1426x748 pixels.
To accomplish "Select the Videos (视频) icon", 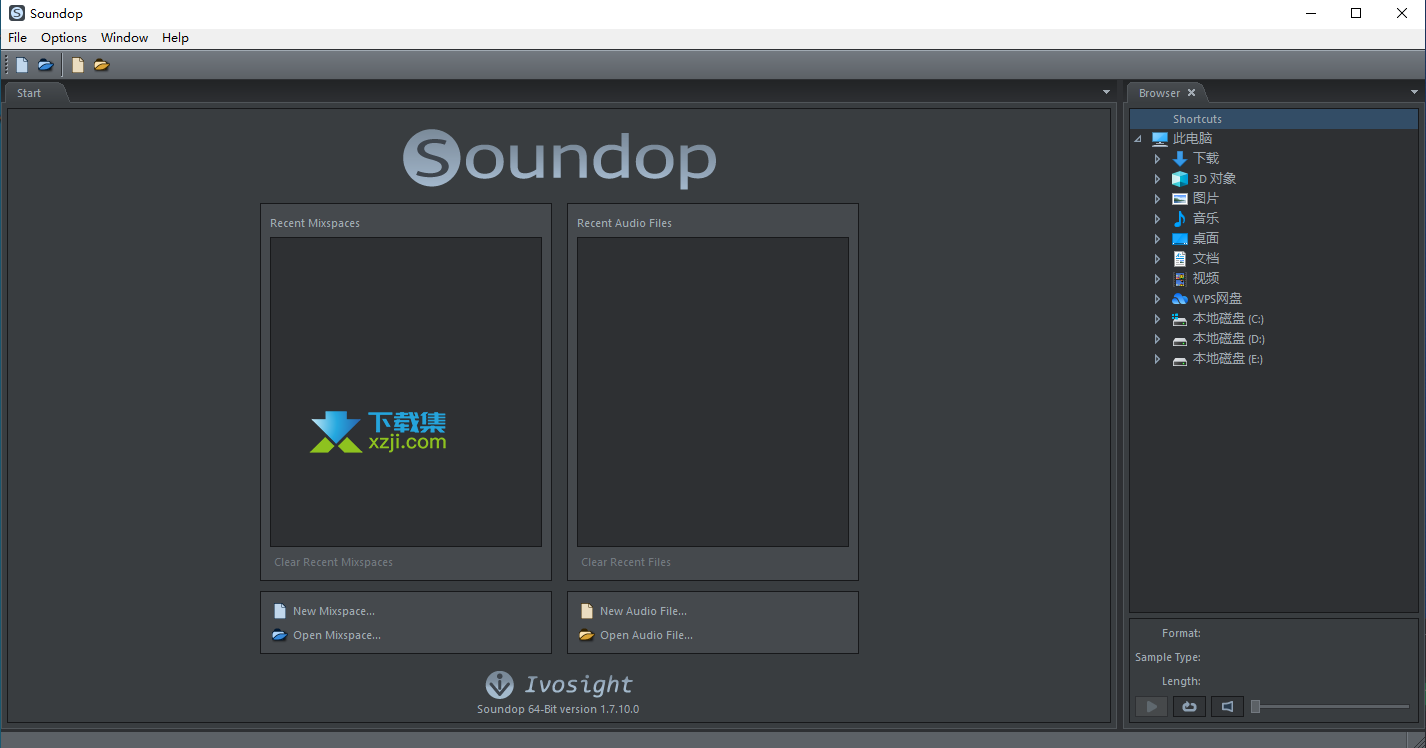I will pyautogui.click(x=1180, y=279).
